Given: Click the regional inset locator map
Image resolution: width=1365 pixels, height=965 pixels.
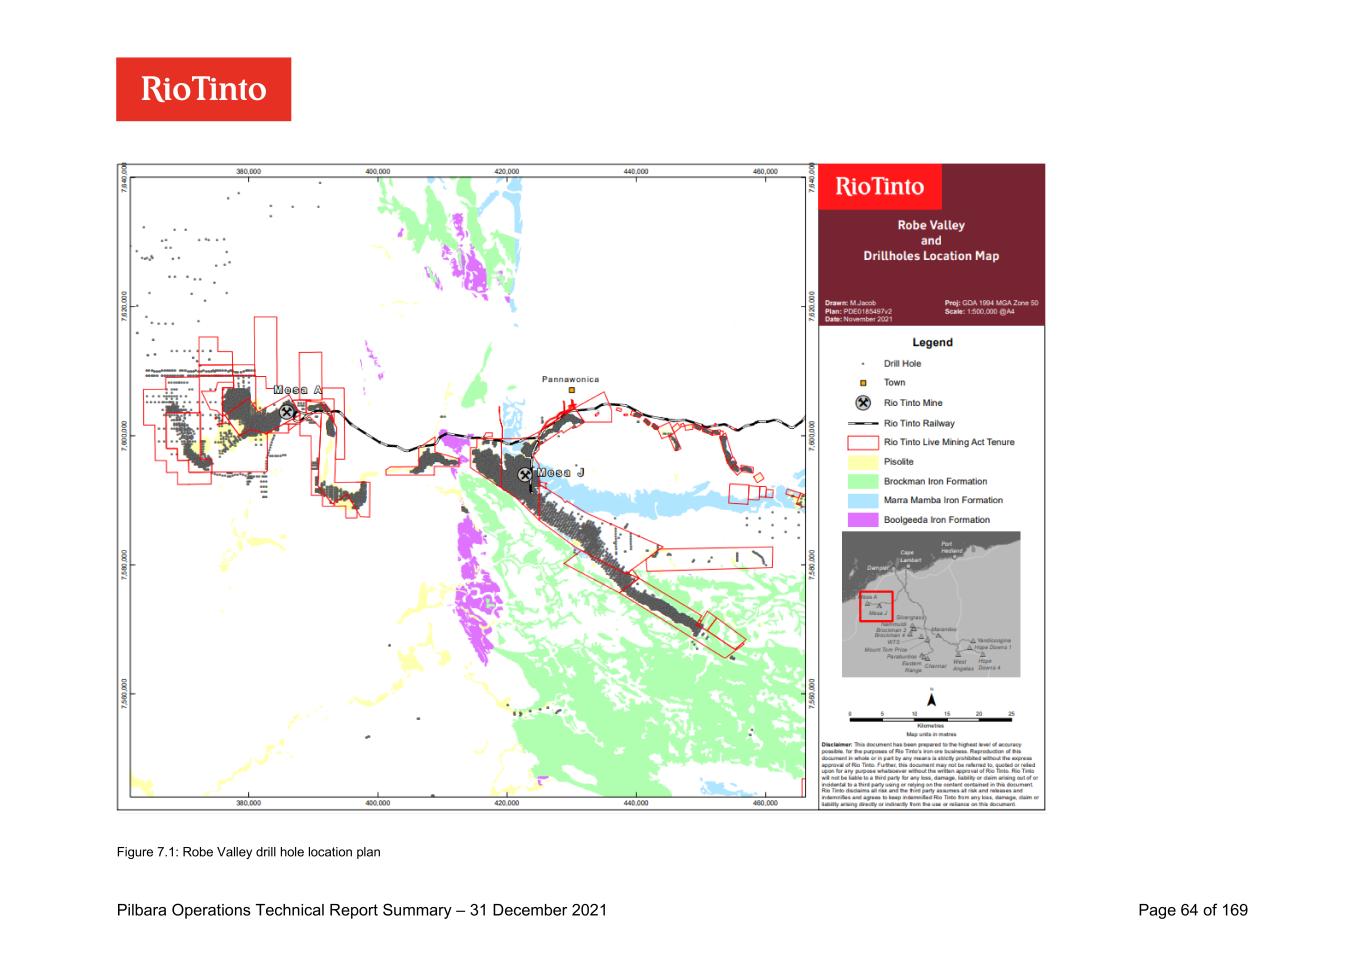Looking at the screenshot, I should click(931, 605).
